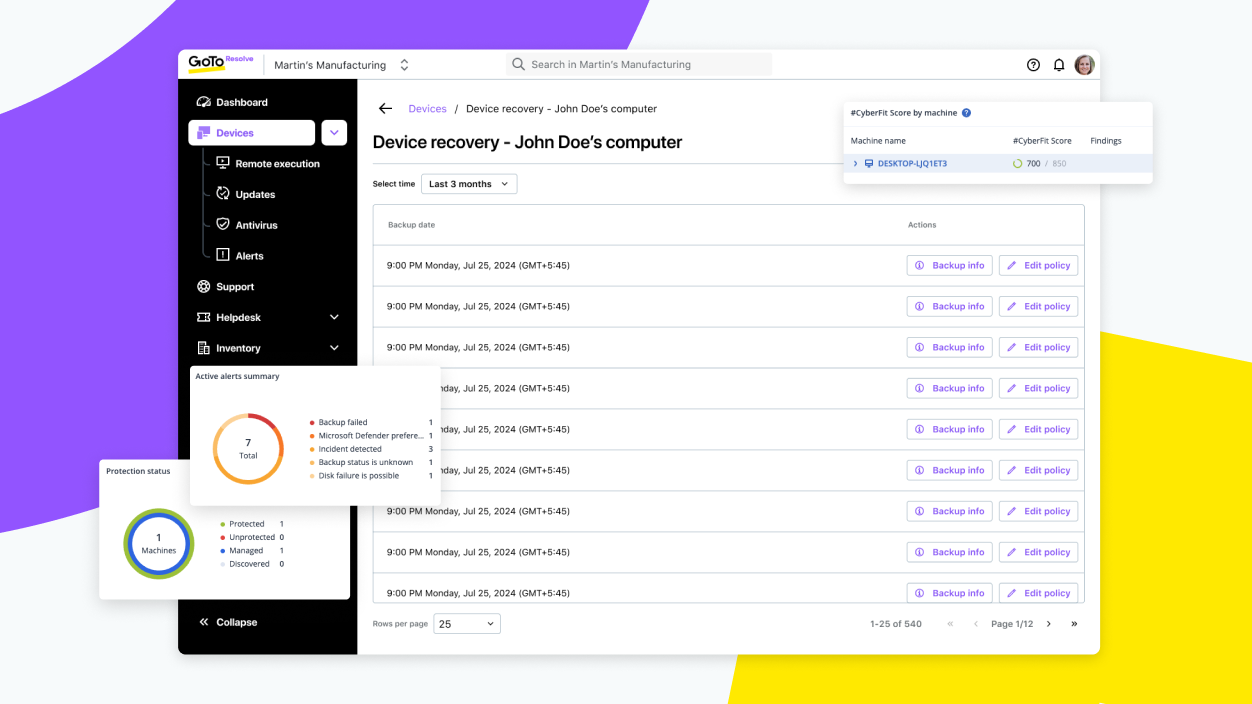
Task: Click the help question-mark icon
Action: [x=1033, y=64]
